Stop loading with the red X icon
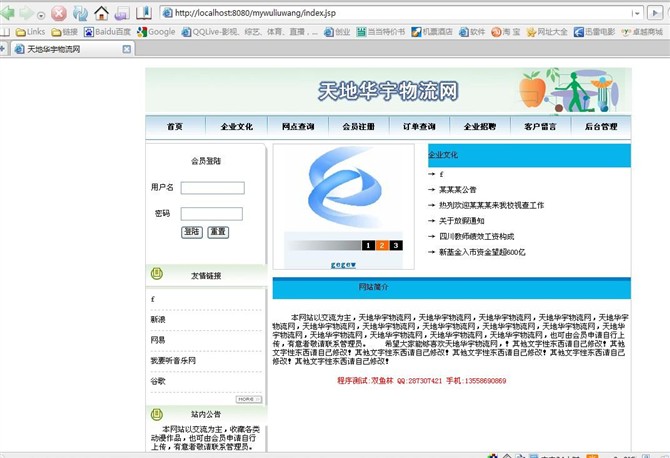The height and width of the screenshot is (458, 670). coord(59,13)
